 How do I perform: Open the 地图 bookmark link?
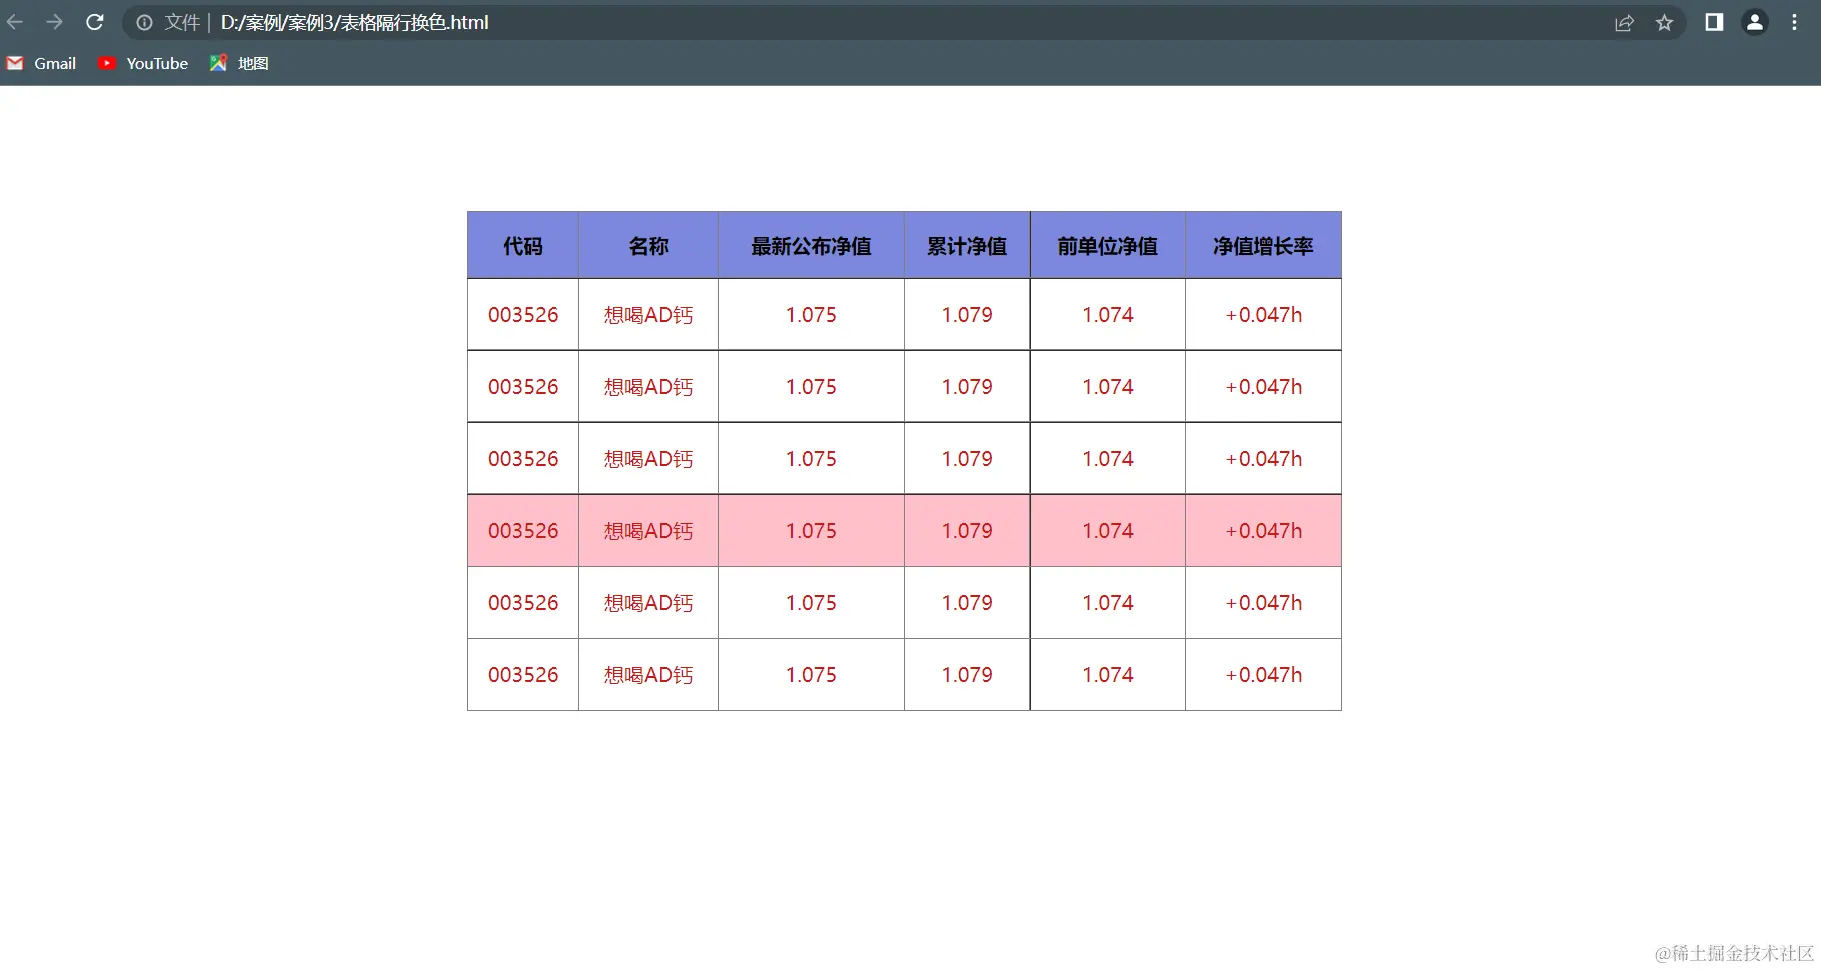[x=253, y=63]
